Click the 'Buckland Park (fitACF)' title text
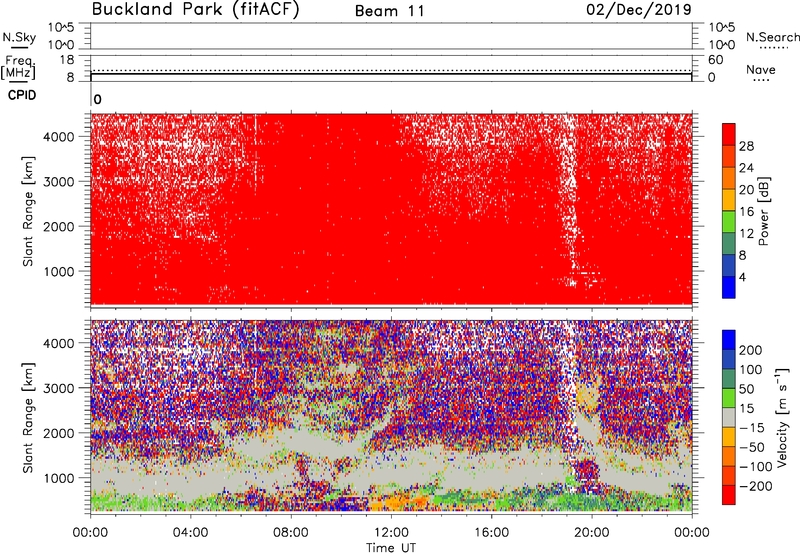800x554 pixels. pos(195,9)
